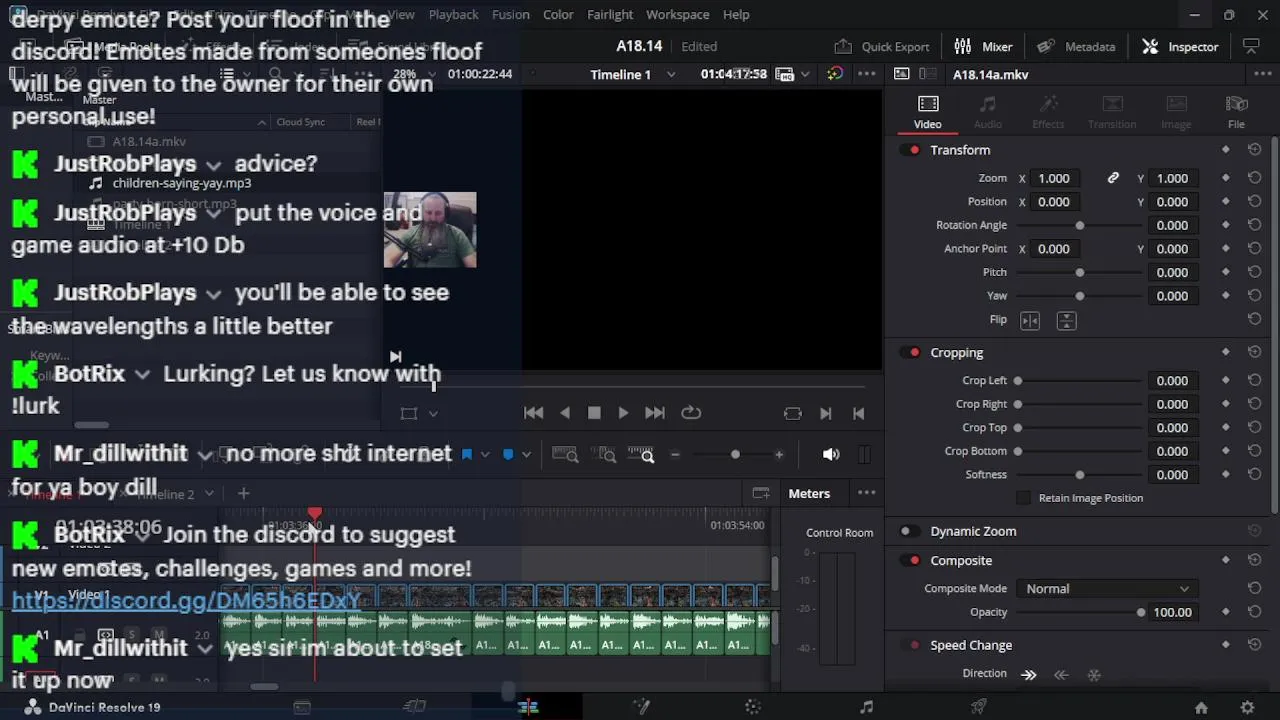Open the Playback menu
Viewport: 1280px width, 720px height.
coord(453,14)
